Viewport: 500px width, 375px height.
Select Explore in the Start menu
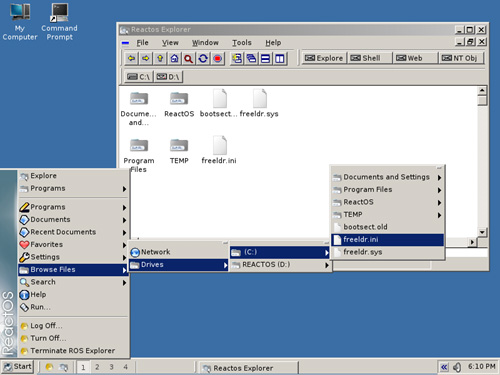point(73,176)
